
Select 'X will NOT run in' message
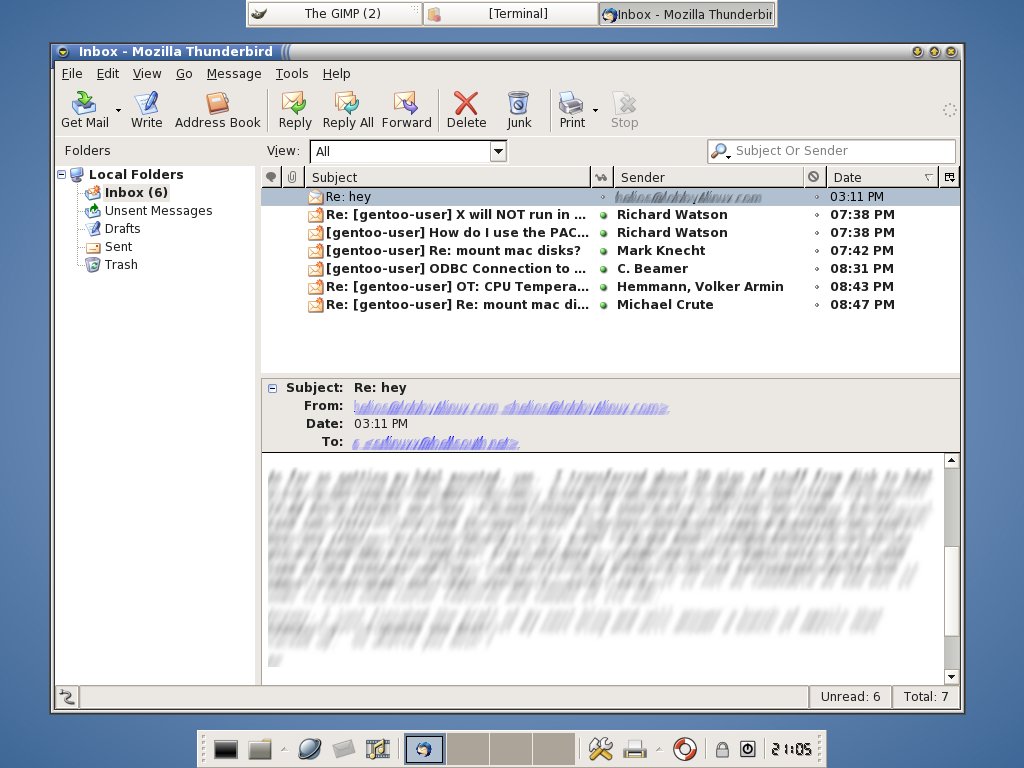pos(610,215)
